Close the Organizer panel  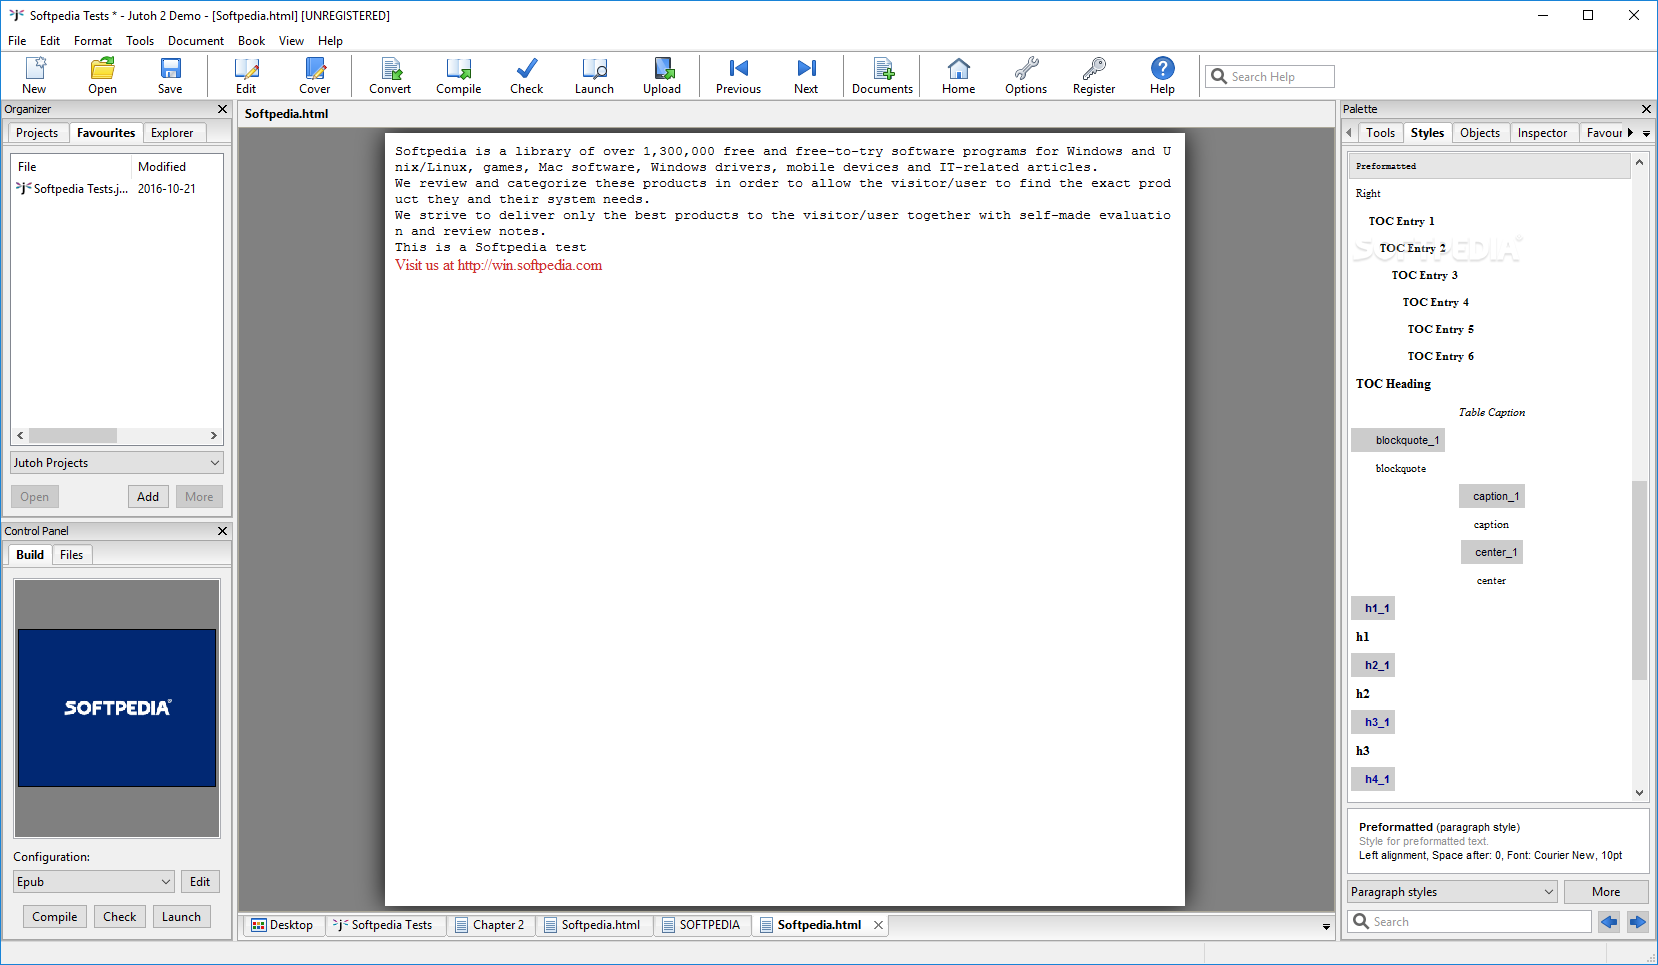pyautogui.click(x=222, y=109)
